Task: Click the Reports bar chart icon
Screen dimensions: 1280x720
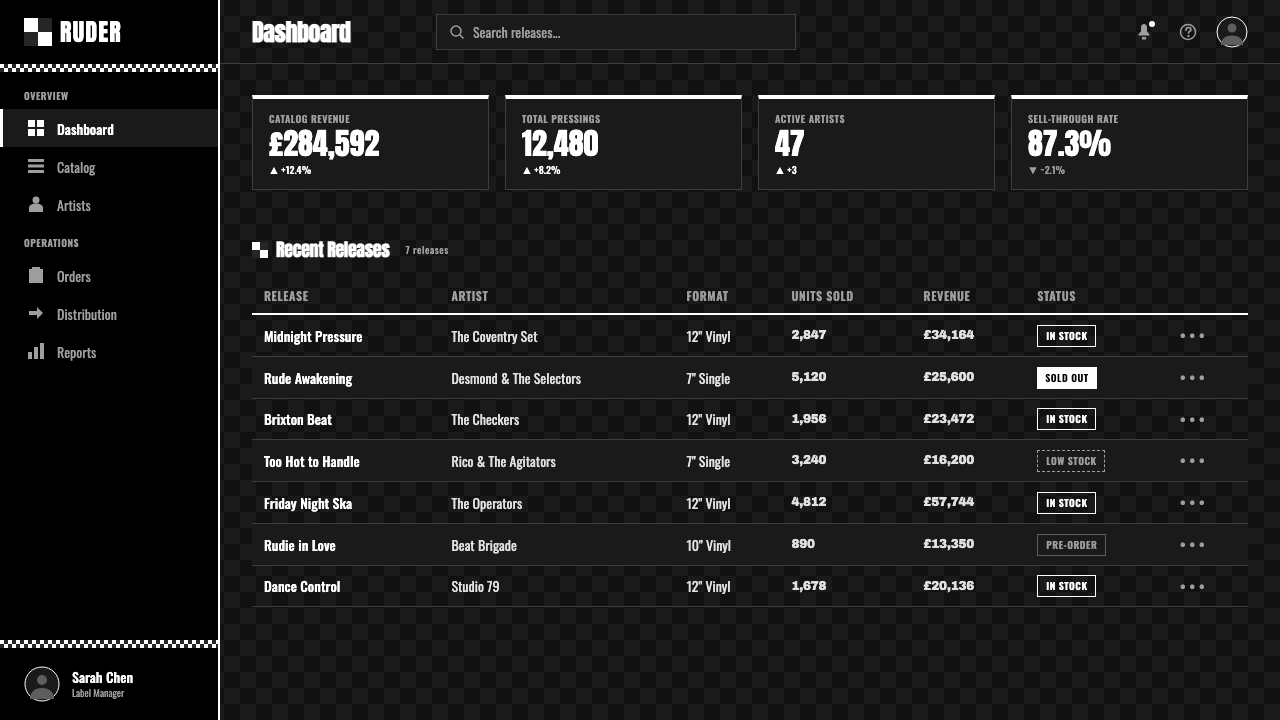Action: click(x=36, y=351)
